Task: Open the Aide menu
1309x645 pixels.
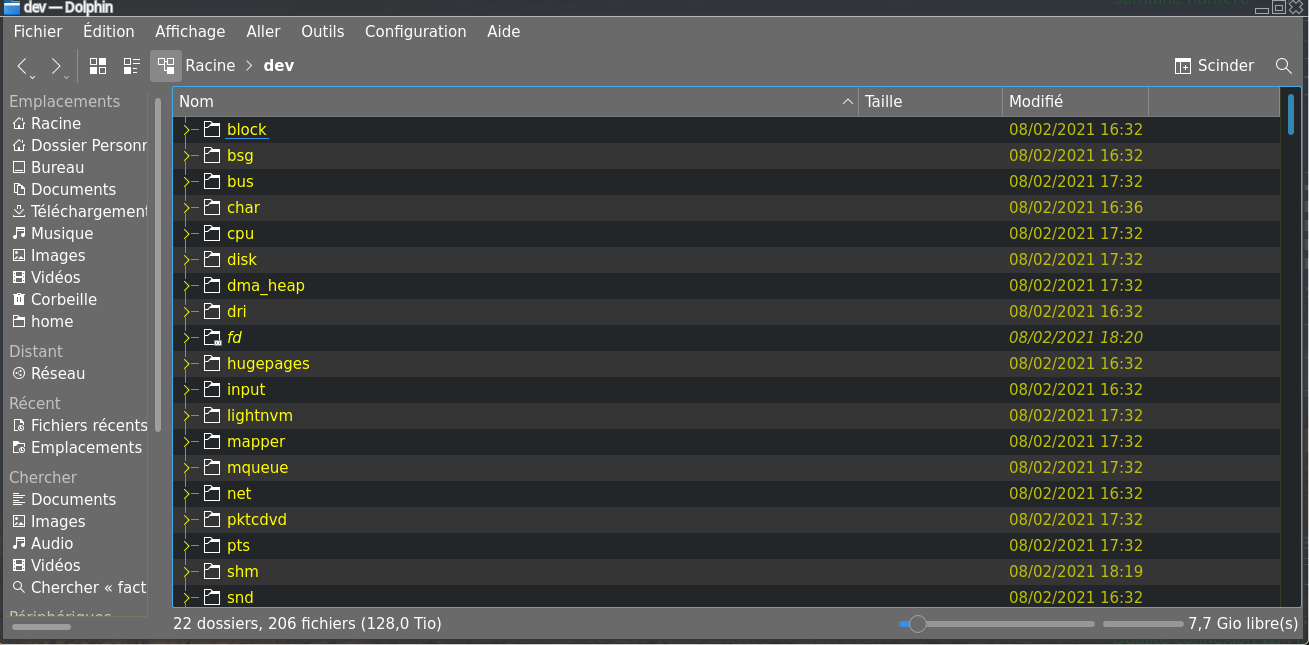Action: [504, 32]
